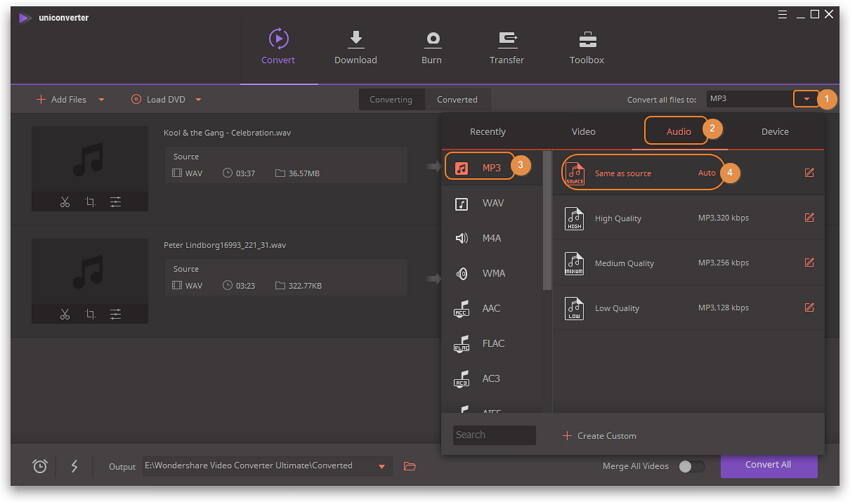
Task: Click file name Peter Lindborg16993_221_31.wav
Action: (225, 245)
